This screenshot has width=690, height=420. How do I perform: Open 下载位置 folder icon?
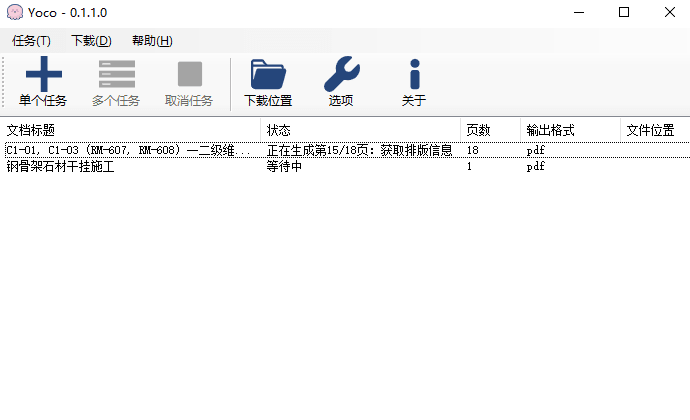click(268, 75)
